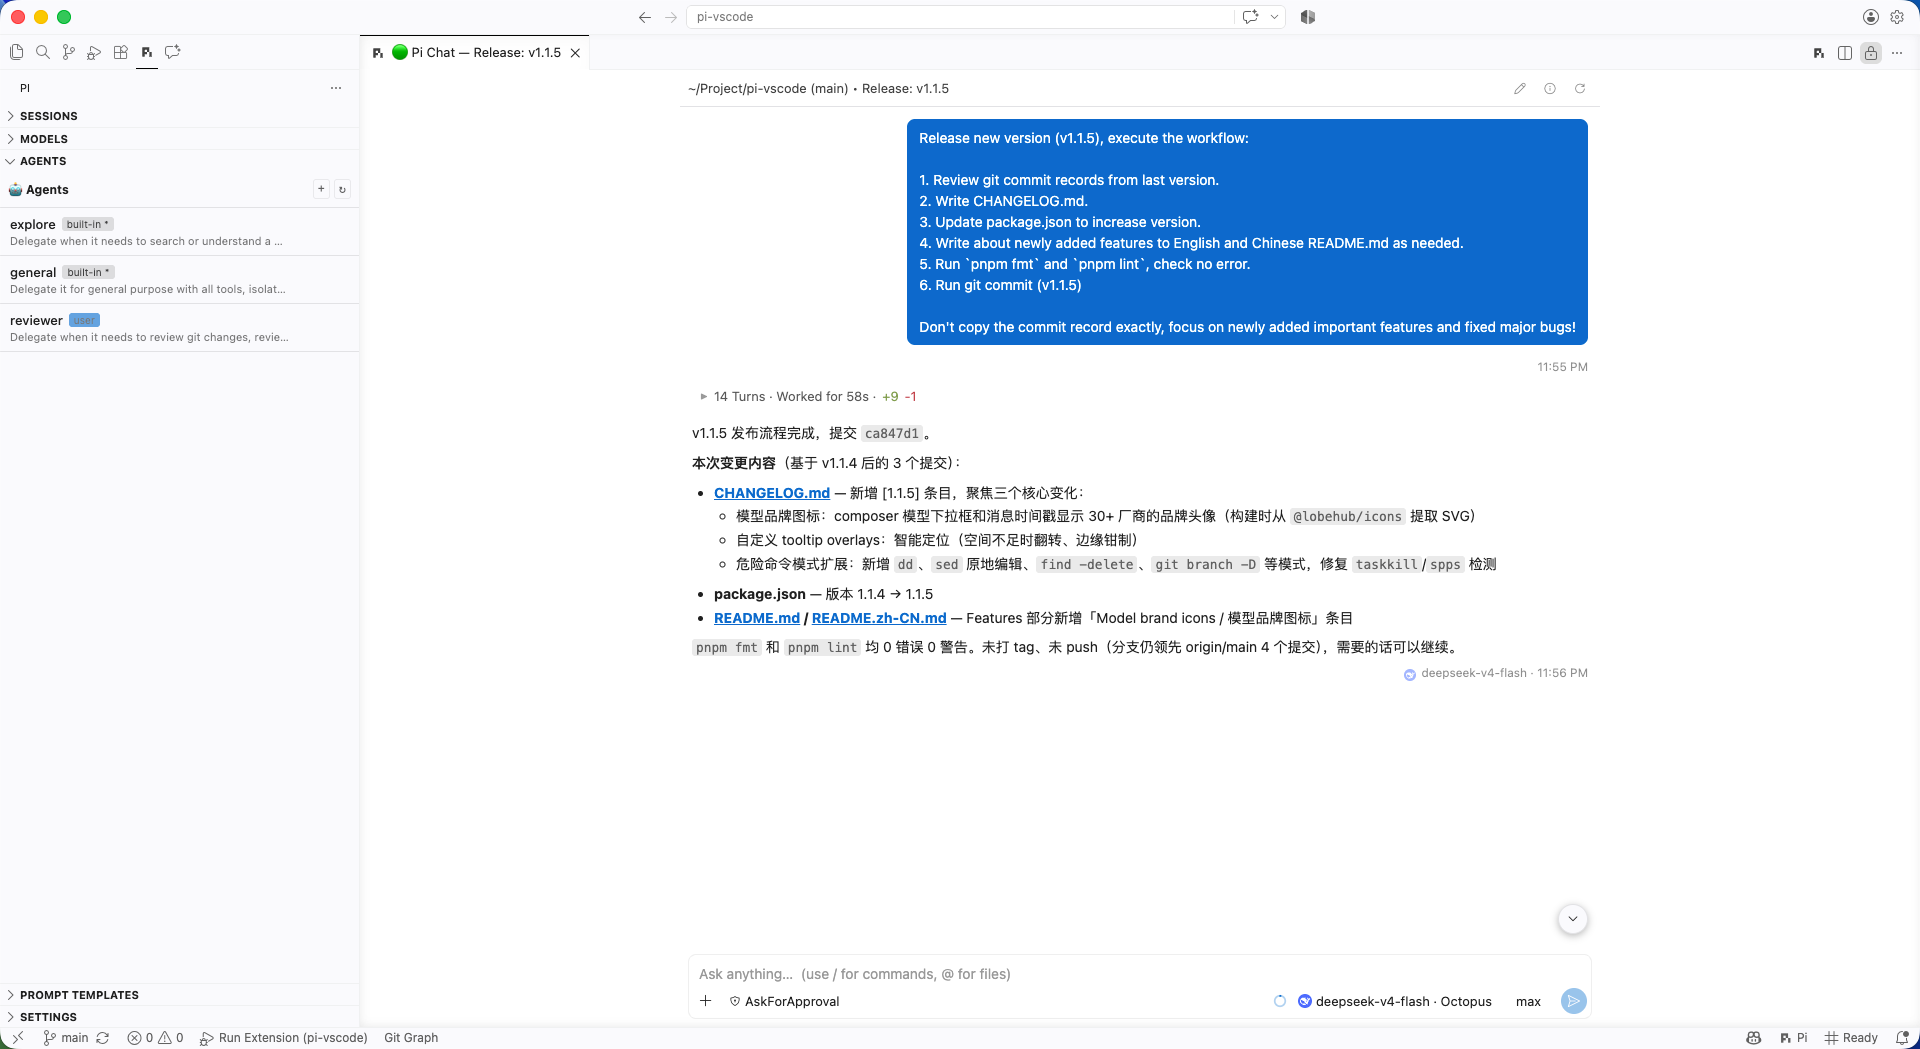1920x1049 pixels.
Task: Select the explore built-in agent
Action: [x=180, y=232]
